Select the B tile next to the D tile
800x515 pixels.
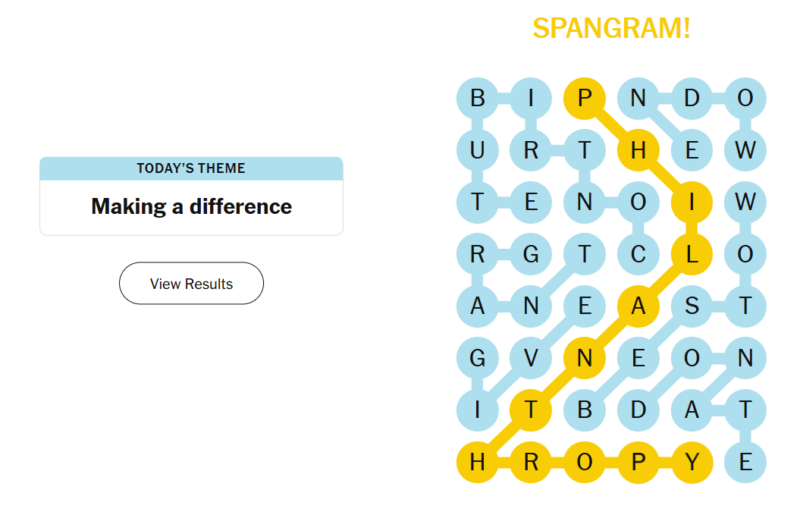[x=584, y=410]
